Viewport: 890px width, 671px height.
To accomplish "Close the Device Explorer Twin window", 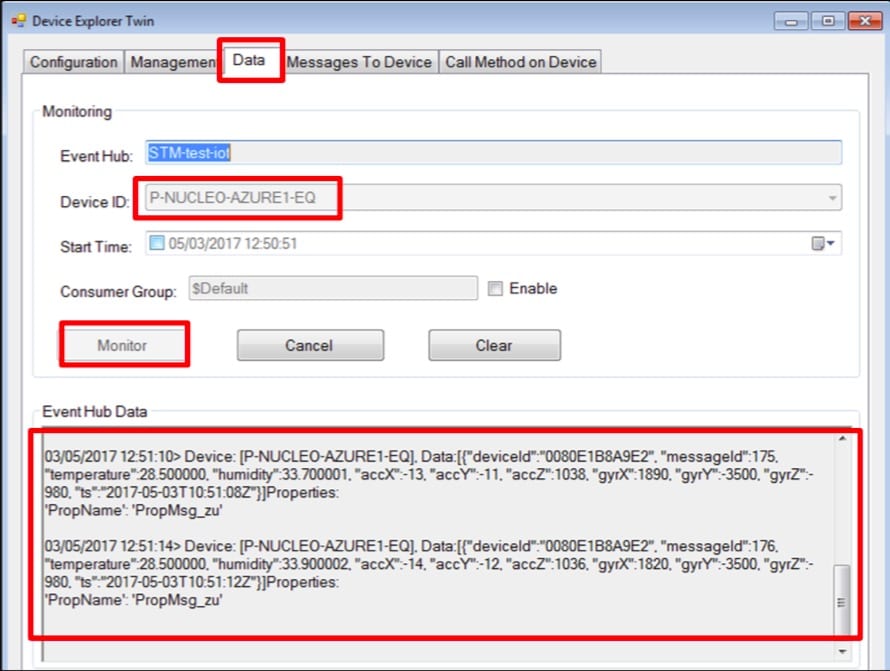I will click(x=859, y=20).
